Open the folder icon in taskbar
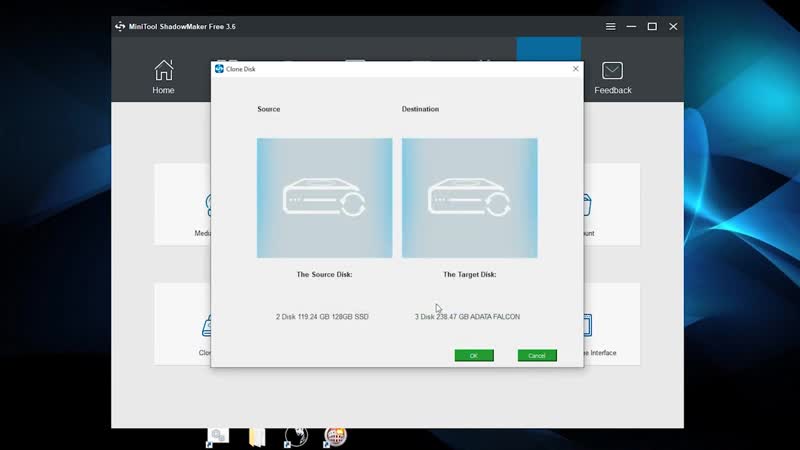This screenshot has width=800, height=450. 257,437
